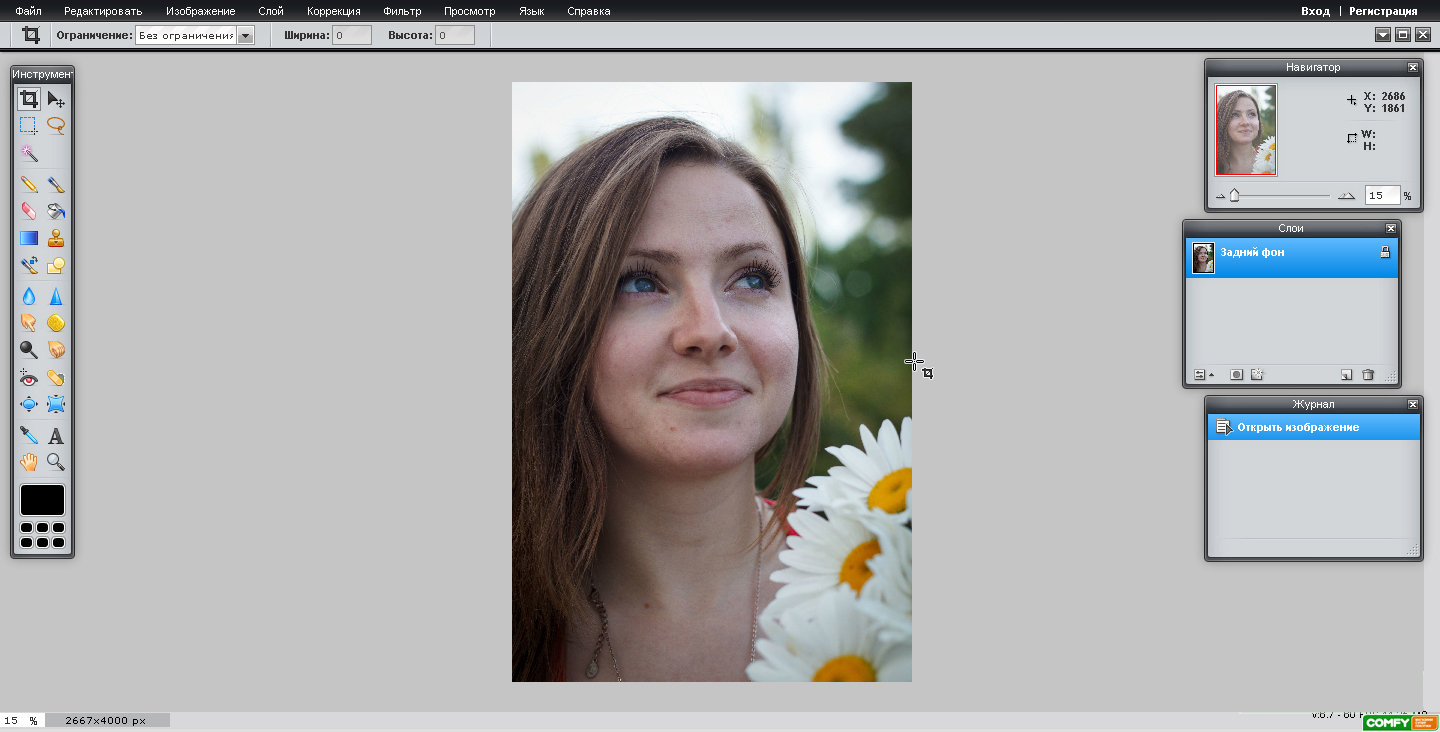Click the small mountain zoom-out icon
This screenshot has height=732, width=1440.
(1221, 197)
